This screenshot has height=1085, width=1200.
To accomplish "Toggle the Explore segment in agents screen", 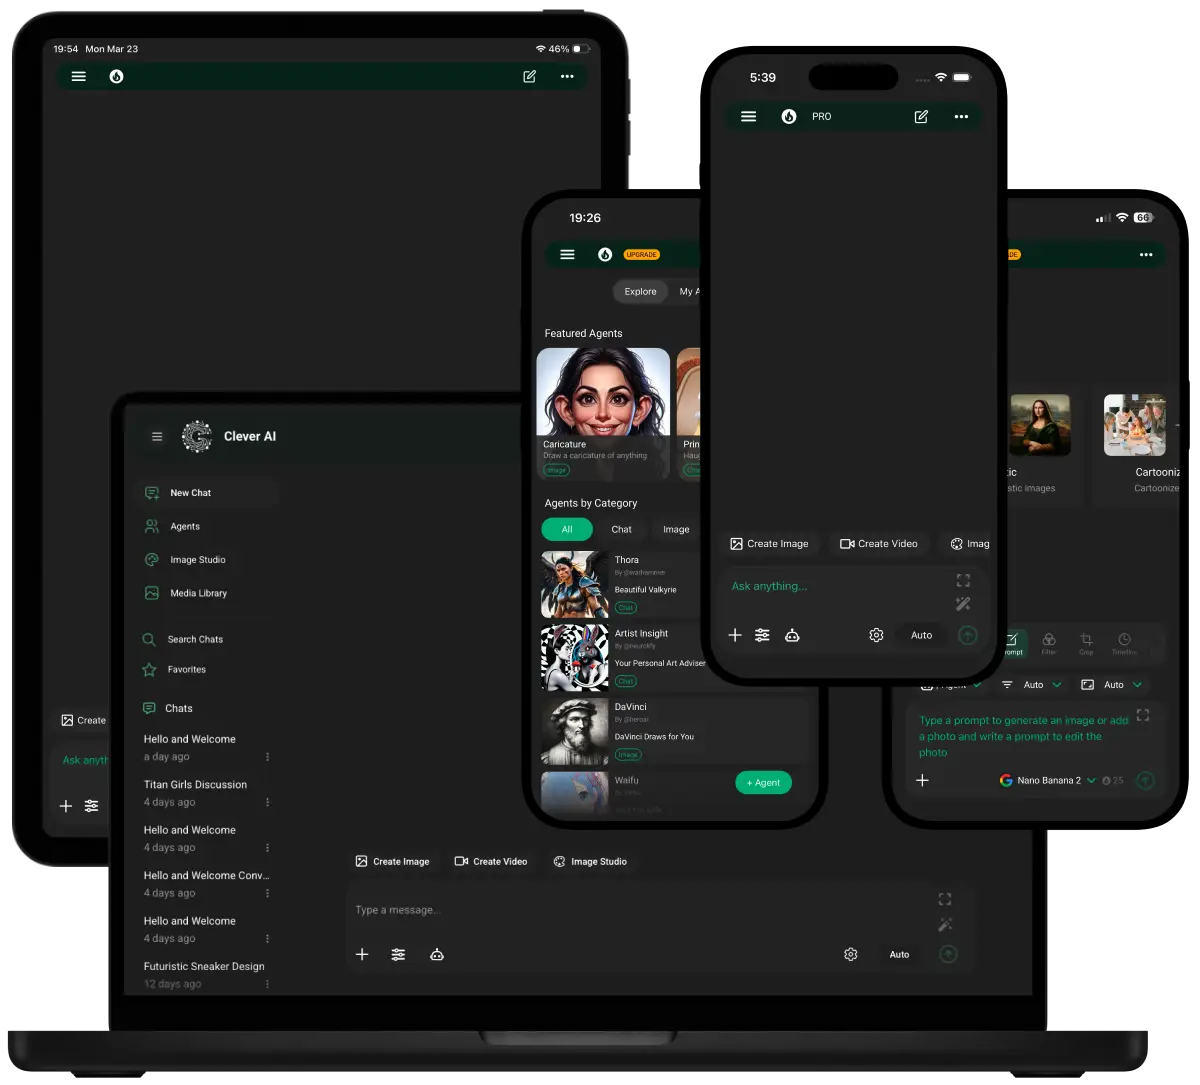I will click(640, 292).
